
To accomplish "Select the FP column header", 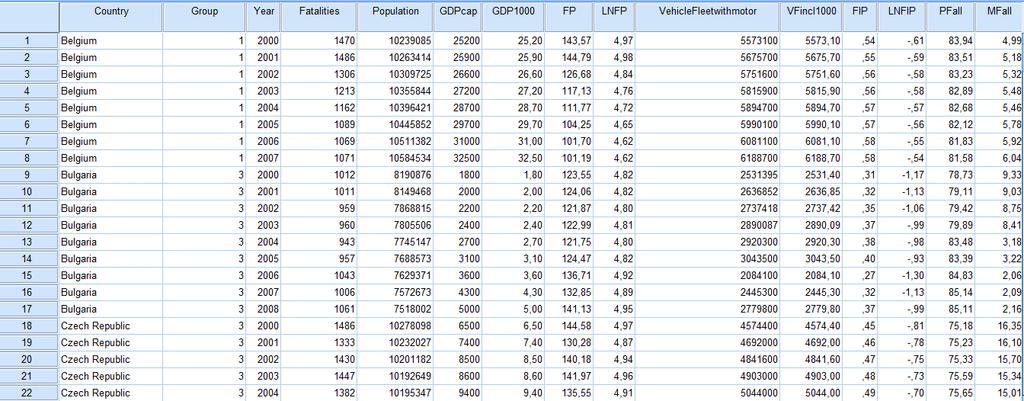I will tap(569, 16).
